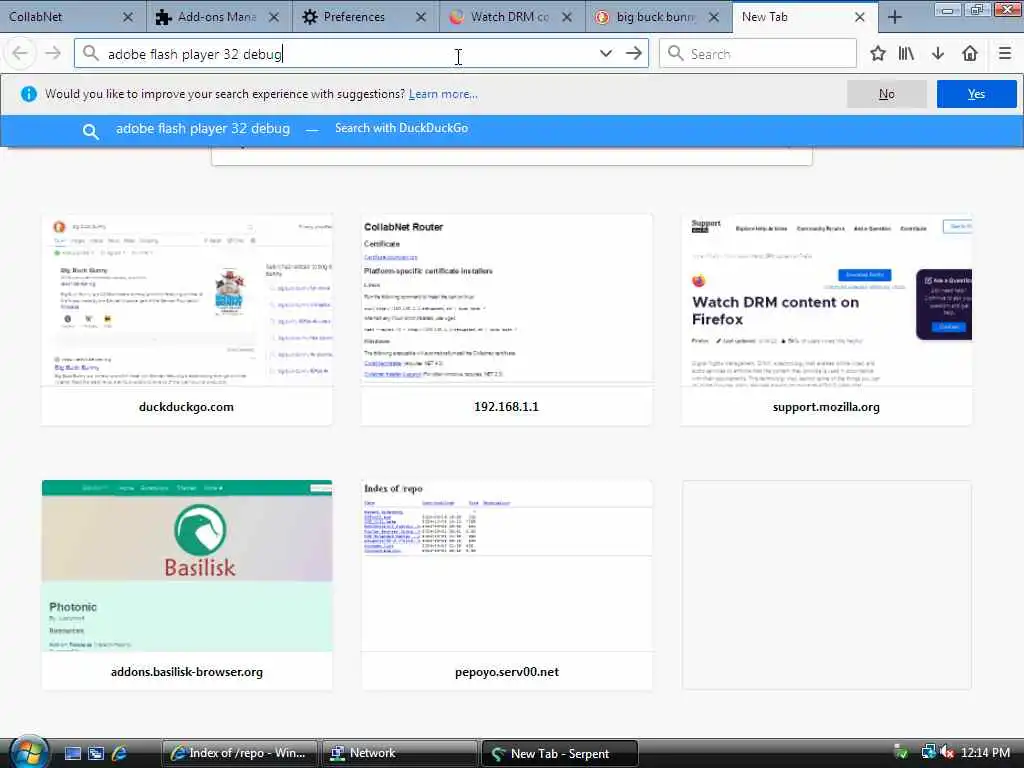Click the info icon in the suggestions bar
Viewport: 1024px width, 768px height.
pyautogui.click(x=29, y=94)
